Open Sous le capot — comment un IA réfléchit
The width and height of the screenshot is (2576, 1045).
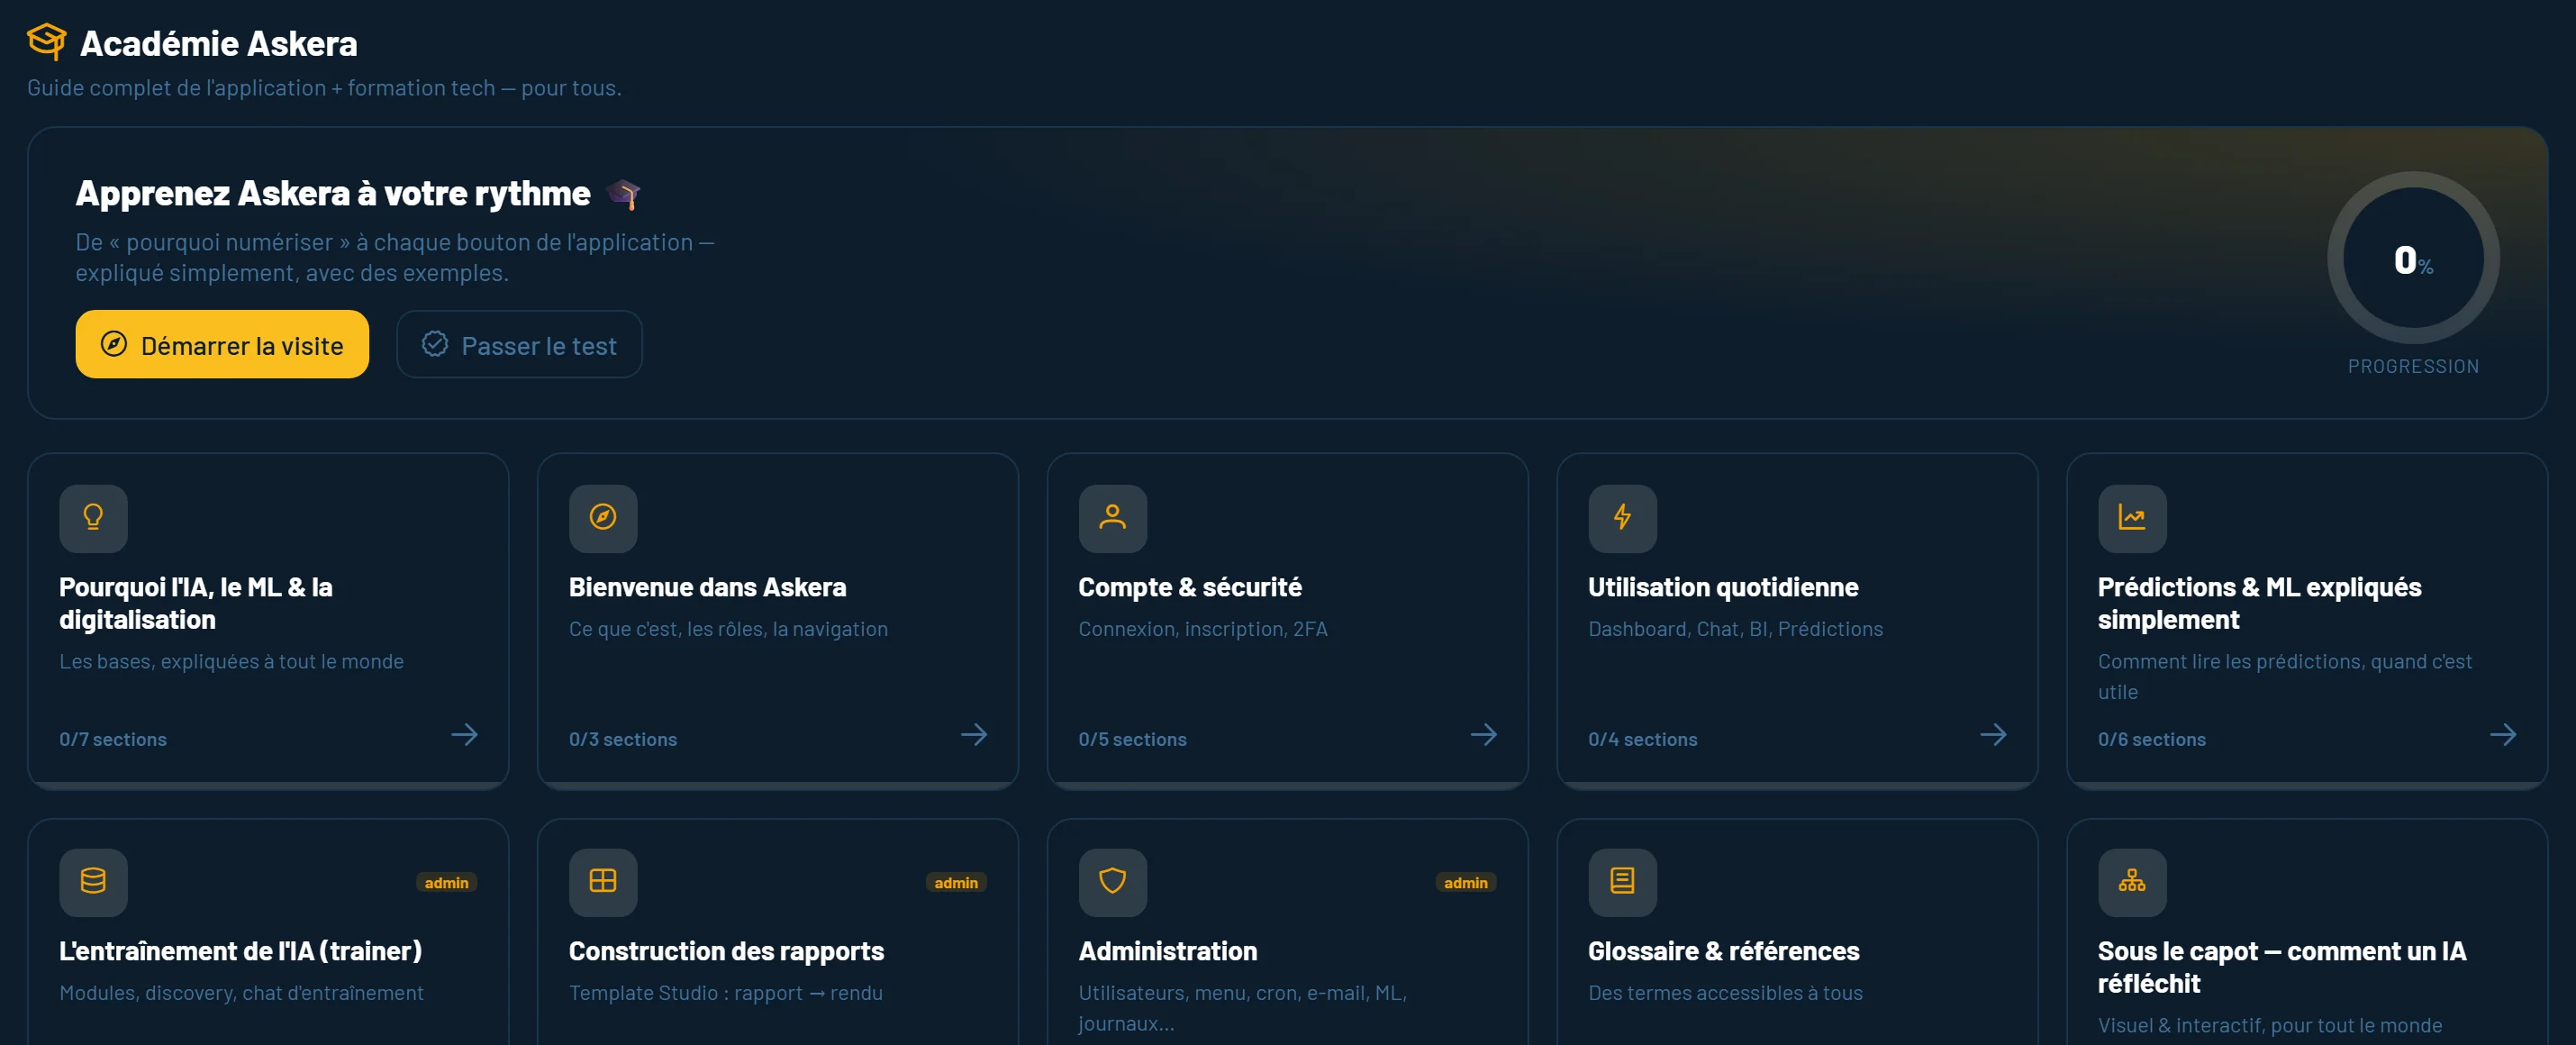(2281, 967)
